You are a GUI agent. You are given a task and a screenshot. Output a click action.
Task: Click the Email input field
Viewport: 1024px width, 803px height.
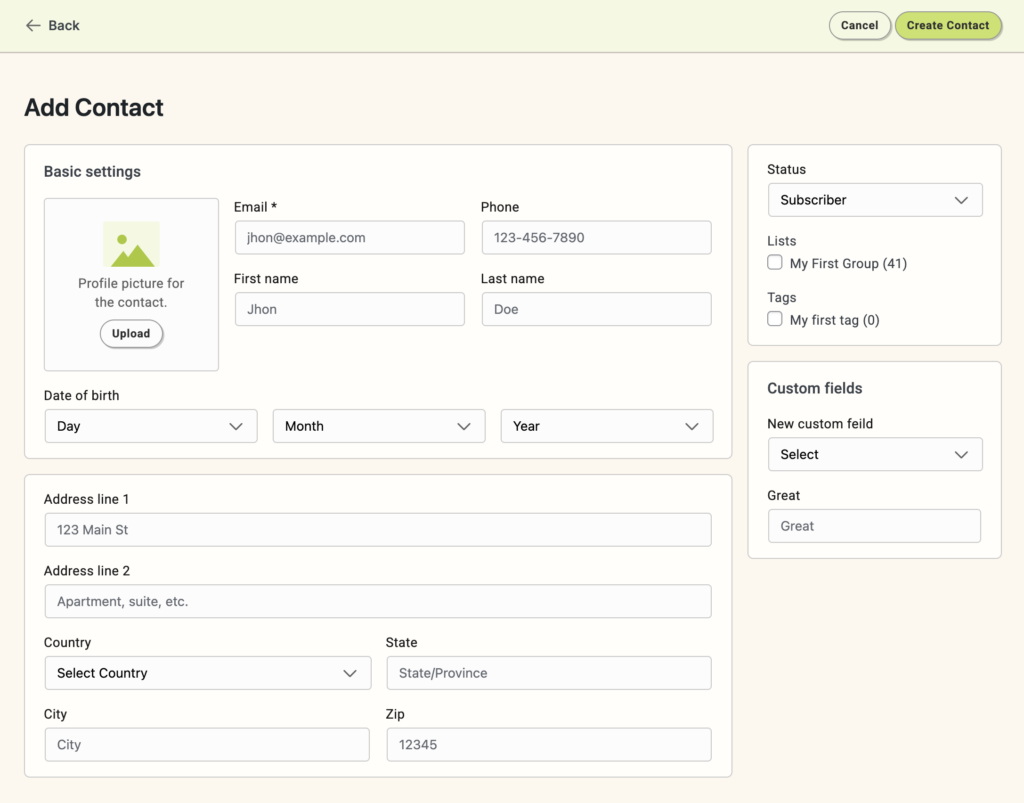click(349, 237)
